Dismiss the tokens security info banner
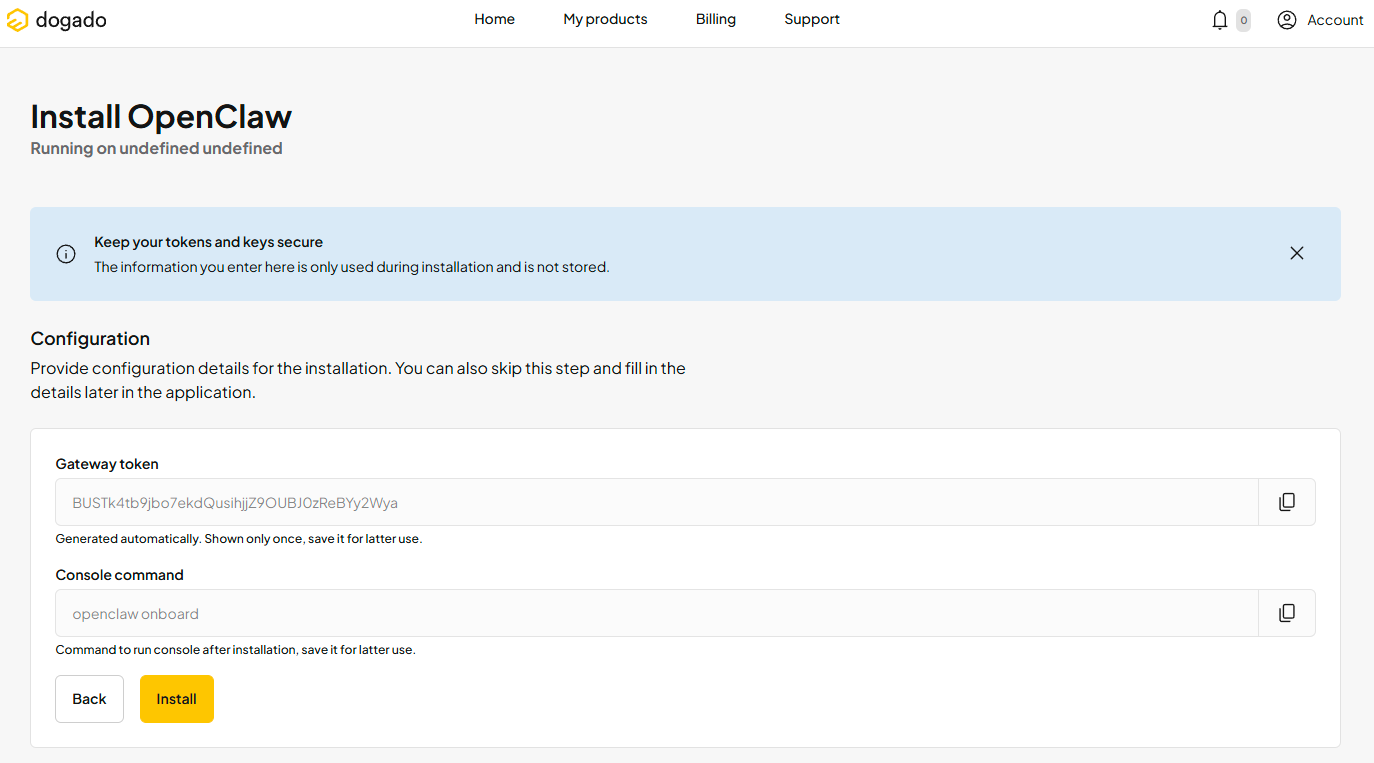1374x763 pixels. (1297, 253)
